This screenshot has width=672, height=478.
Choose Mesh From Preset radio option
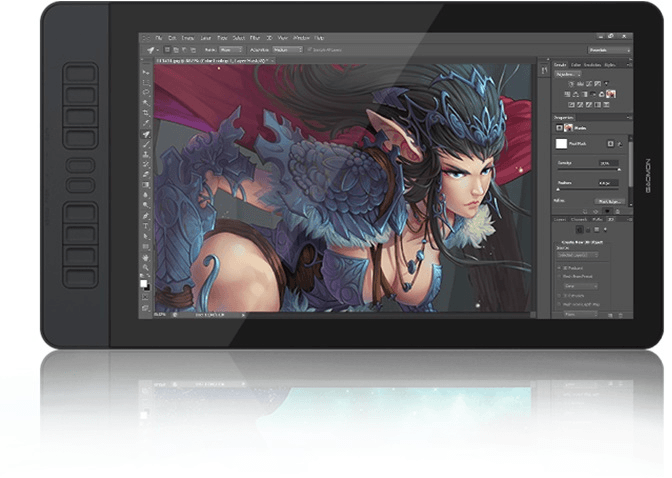pos(559,277)
